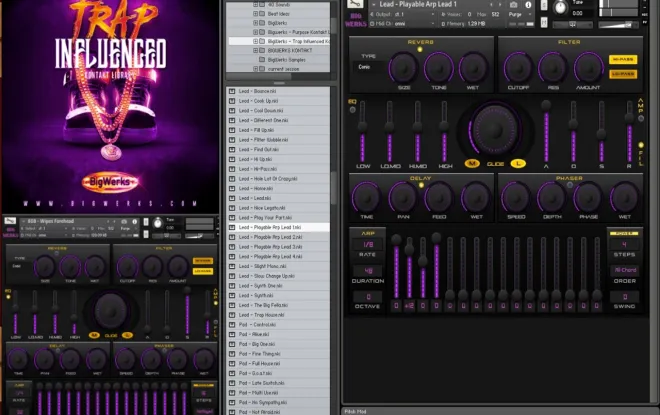Viewport: 660px width, 415px height.
Task: Select Lead - Playable Arp Lead 3.nki
Action: point(278,247)
